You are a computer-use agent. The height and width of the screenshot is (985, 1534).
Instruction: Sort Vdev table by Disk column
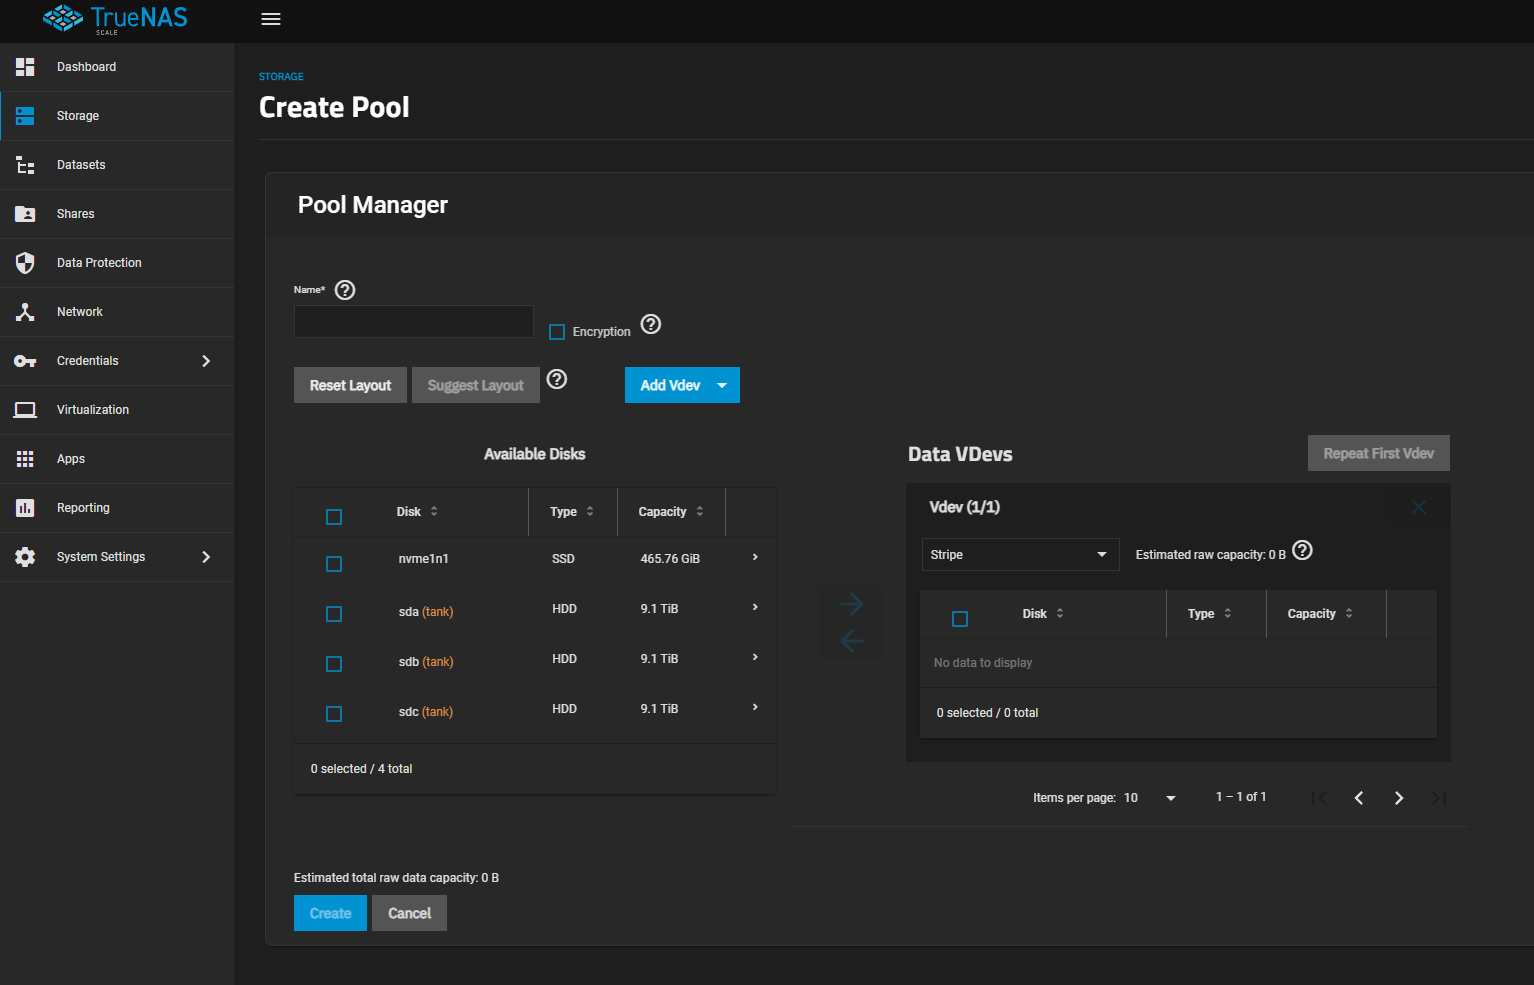pyautogui.click(x=1043, y=614)
